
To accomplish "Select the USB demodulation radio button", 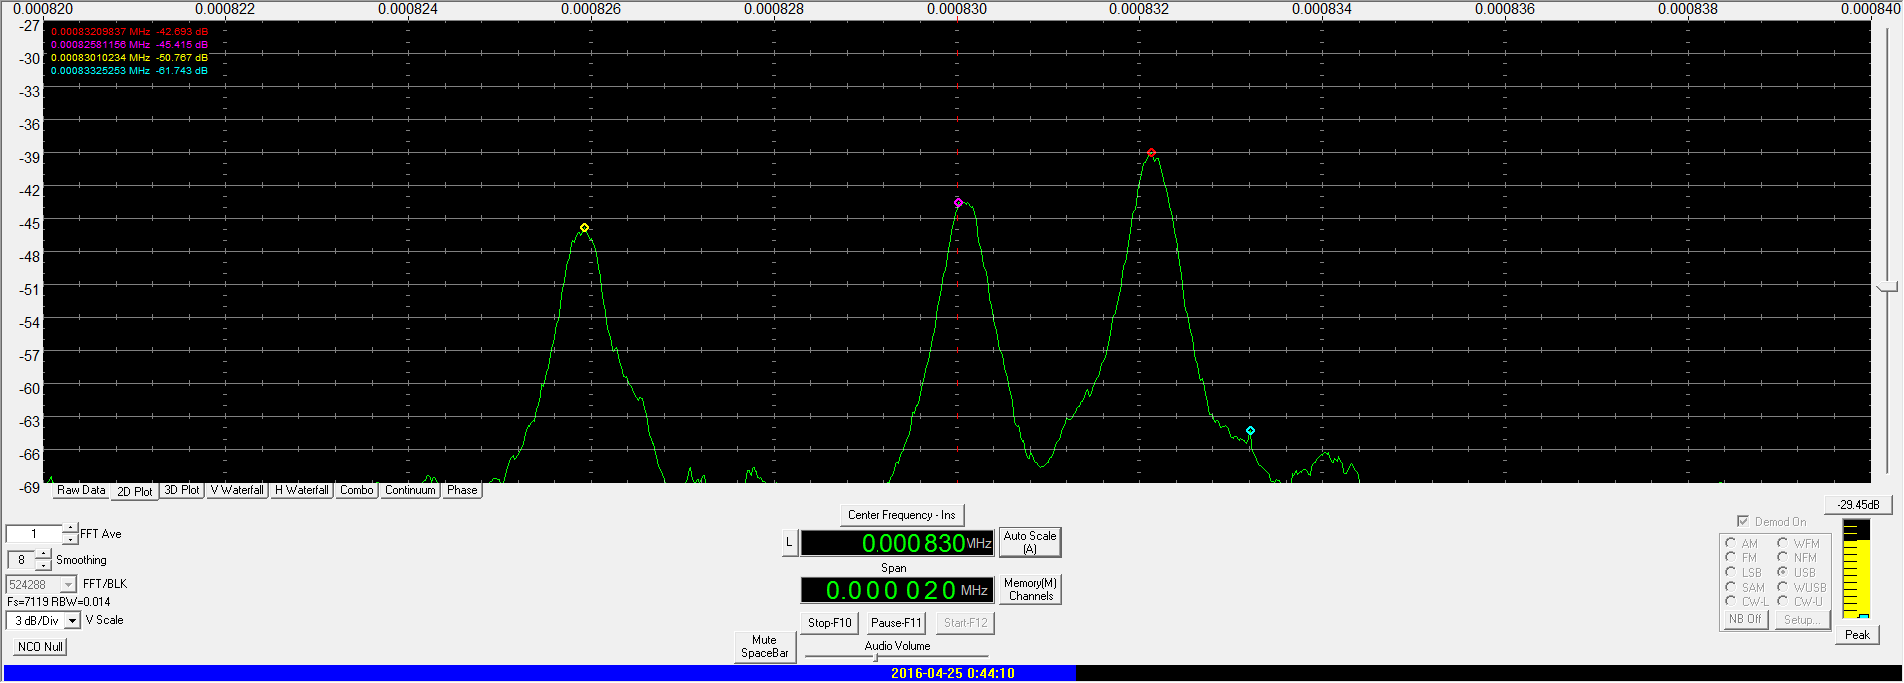I will [1782, 572].
